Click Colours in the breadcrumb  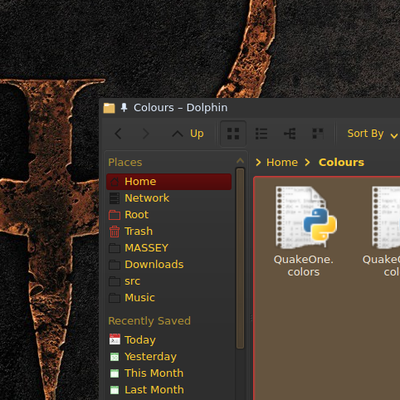341,162
